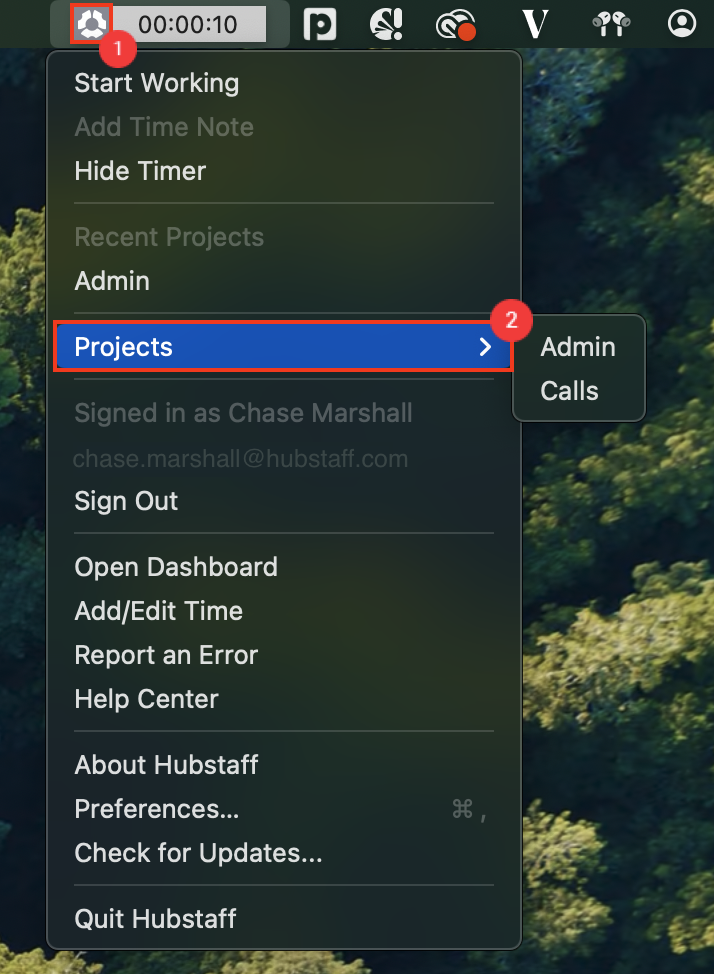Screen dimensions: 714x974
Task: Open the V menu bar icon
Action: tap(534, 24)
